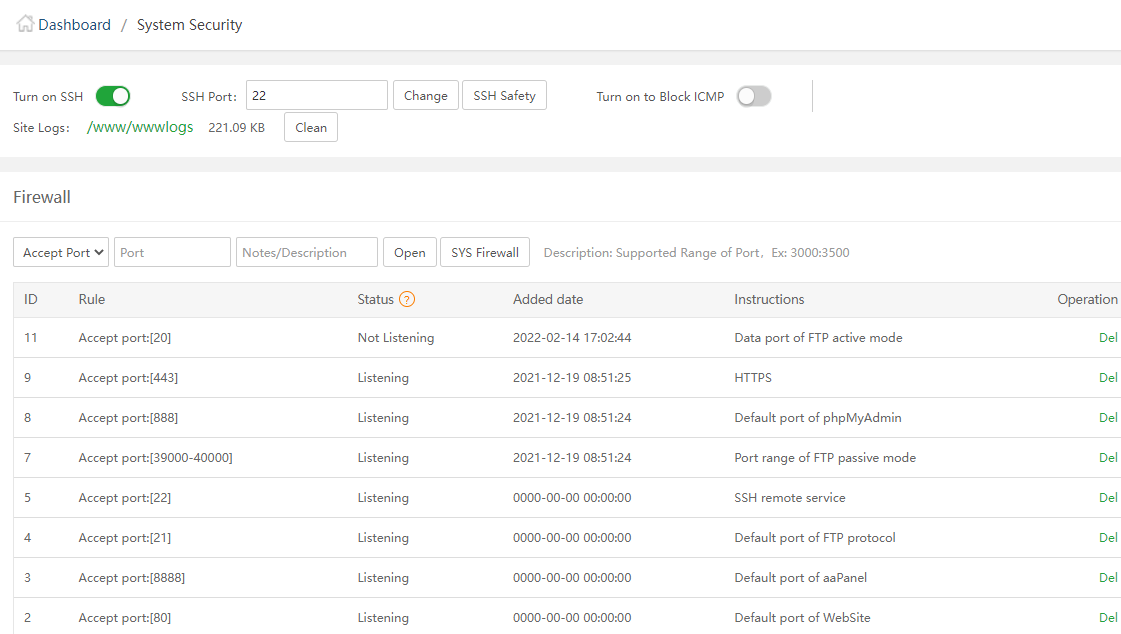Go to the Dashboard breadcrumb link

point(74,25)
